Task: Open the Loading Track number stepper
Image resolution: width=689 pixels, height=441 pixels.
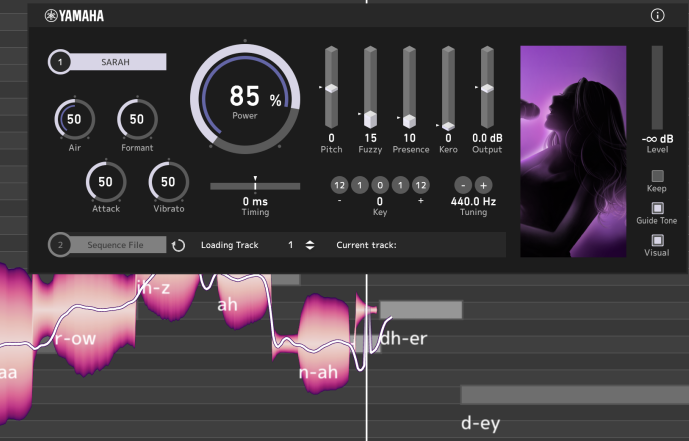Action: click(x=309, y=245)
